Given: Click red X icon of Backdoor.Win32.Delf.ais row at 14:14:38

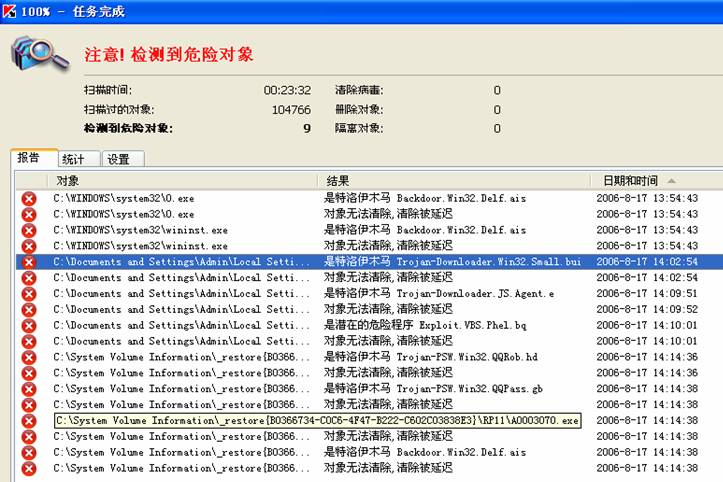Looking at the screenshot, I should tap(29, 452).
